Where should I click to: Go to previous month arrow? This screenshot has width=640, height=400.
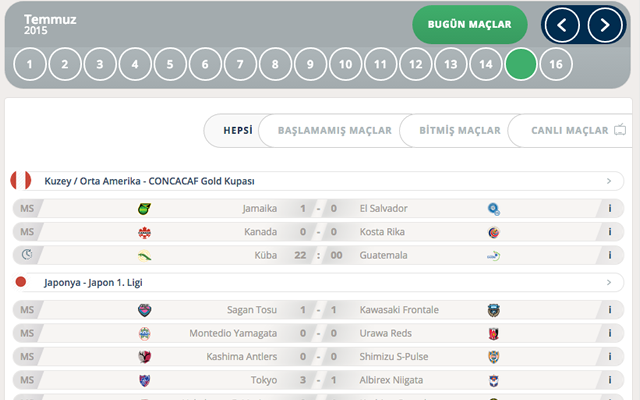tap(562, 25)
